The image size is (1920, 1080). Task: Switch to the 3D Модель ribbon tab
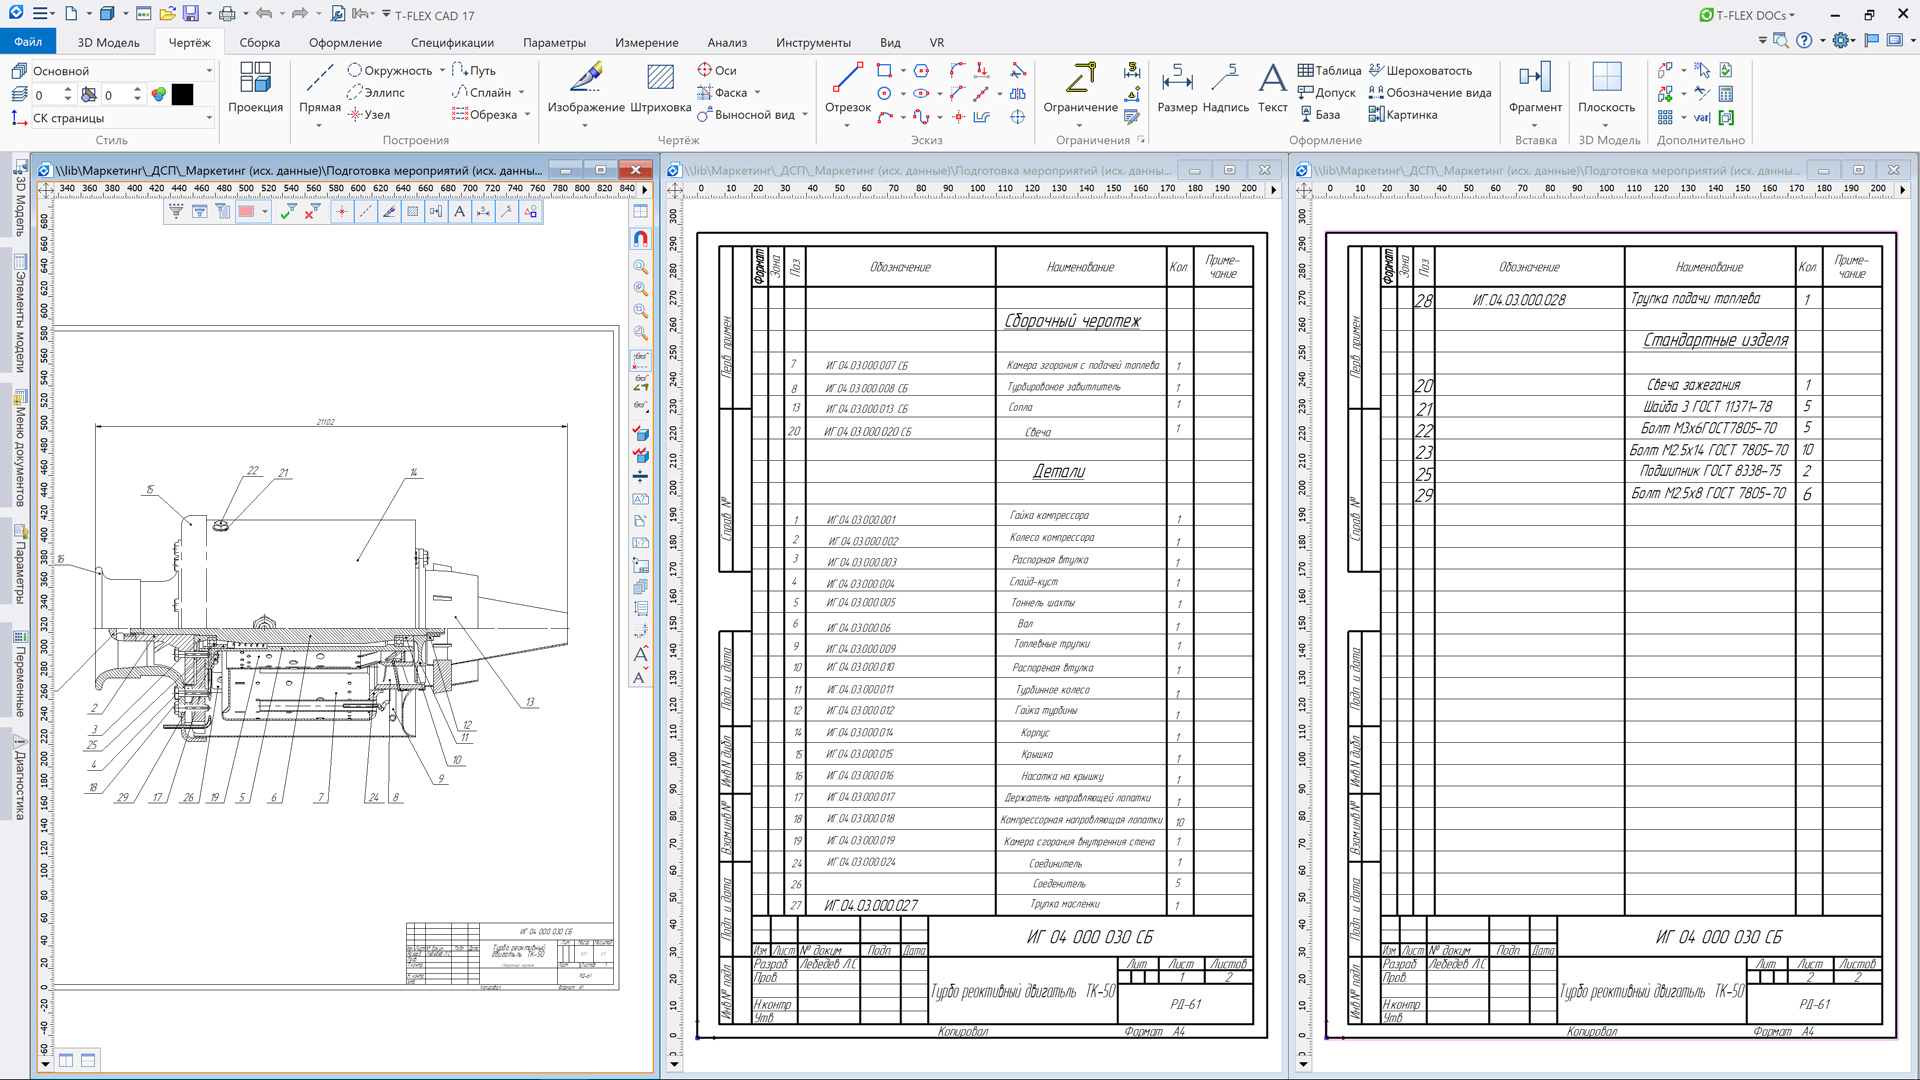click(108, 43)
